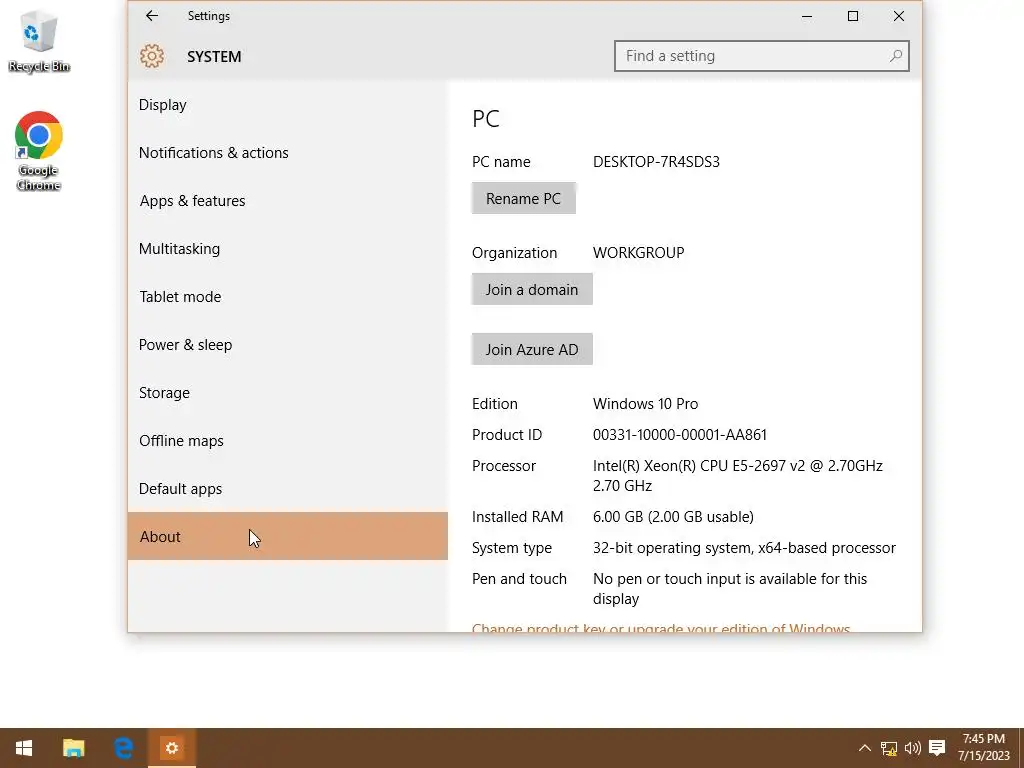Click the Settings taskbar button
Viewport: 1024px width, 768px height.
pos(172,748)
